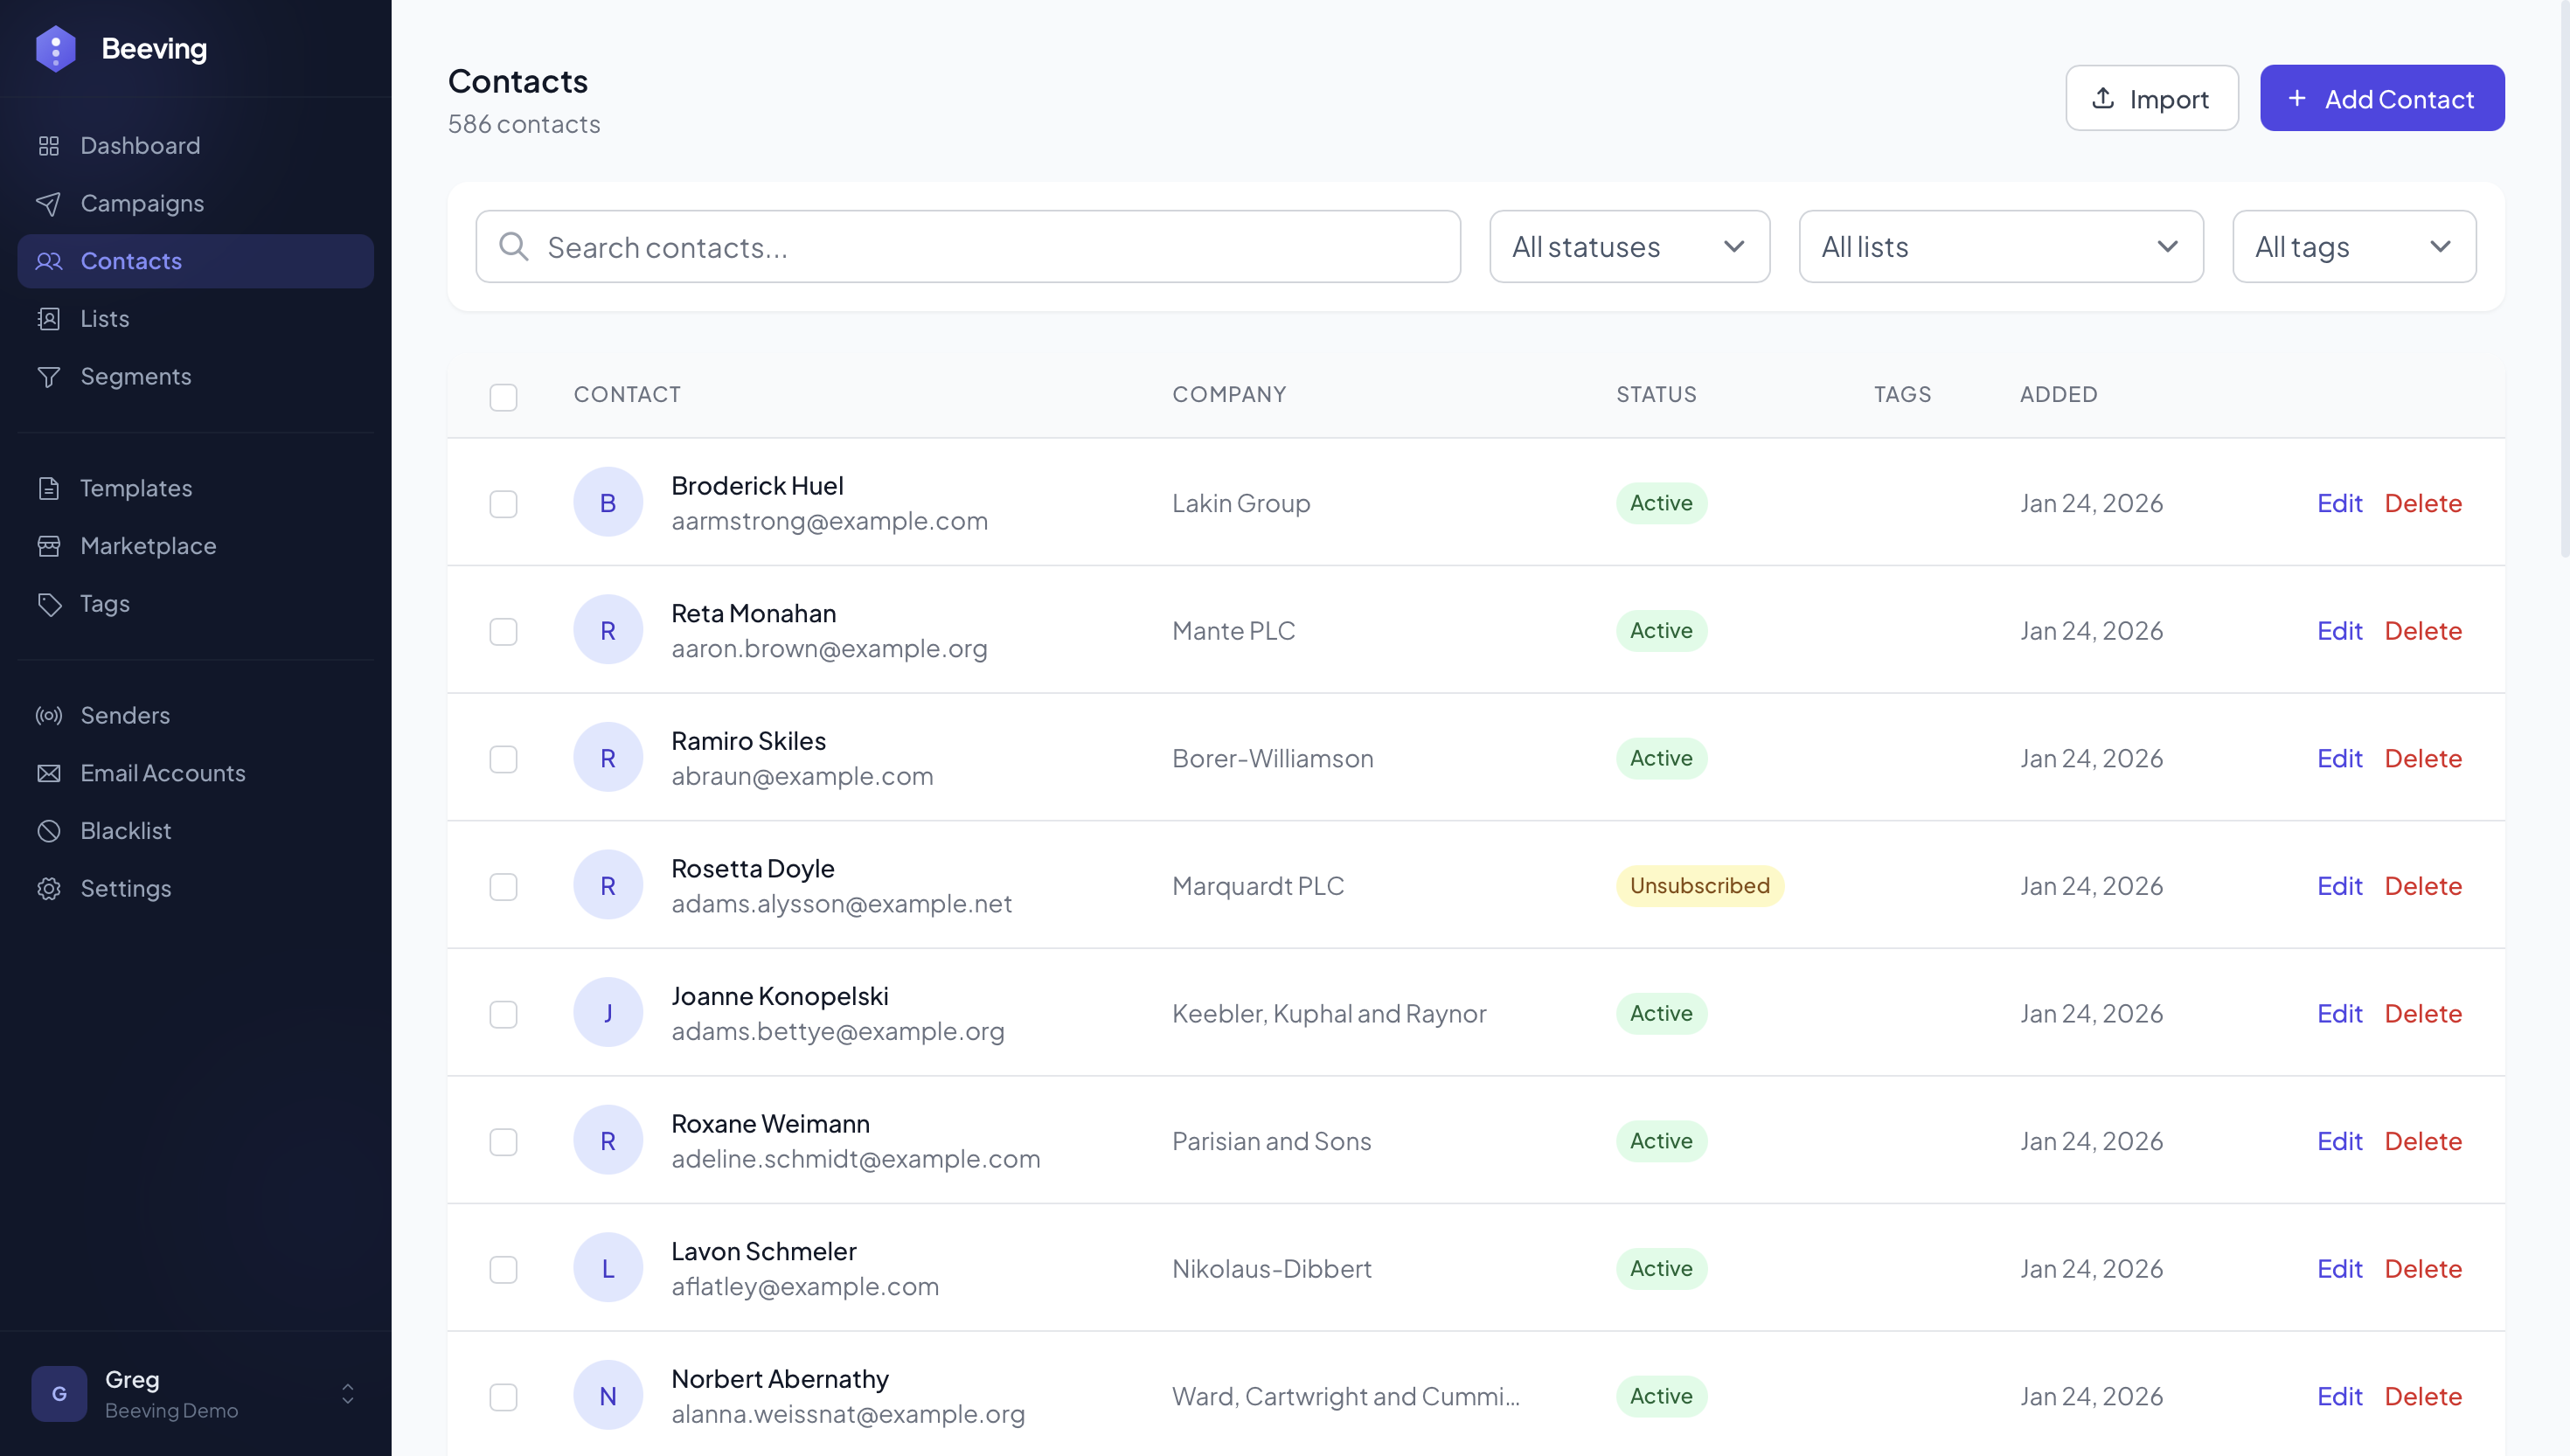Check the checkbox next to Broderick Huel

point(503,504)
